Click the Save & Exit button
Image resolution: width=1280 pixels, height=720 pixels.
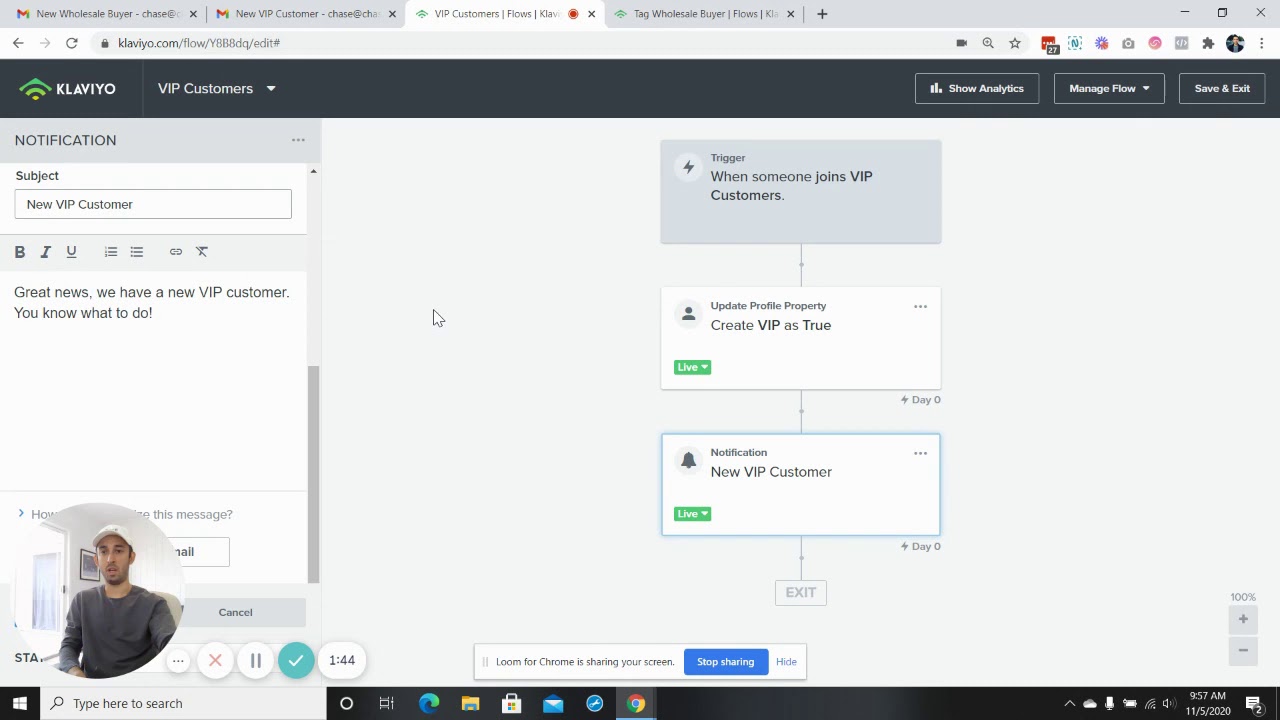(x=1221, y=88)
